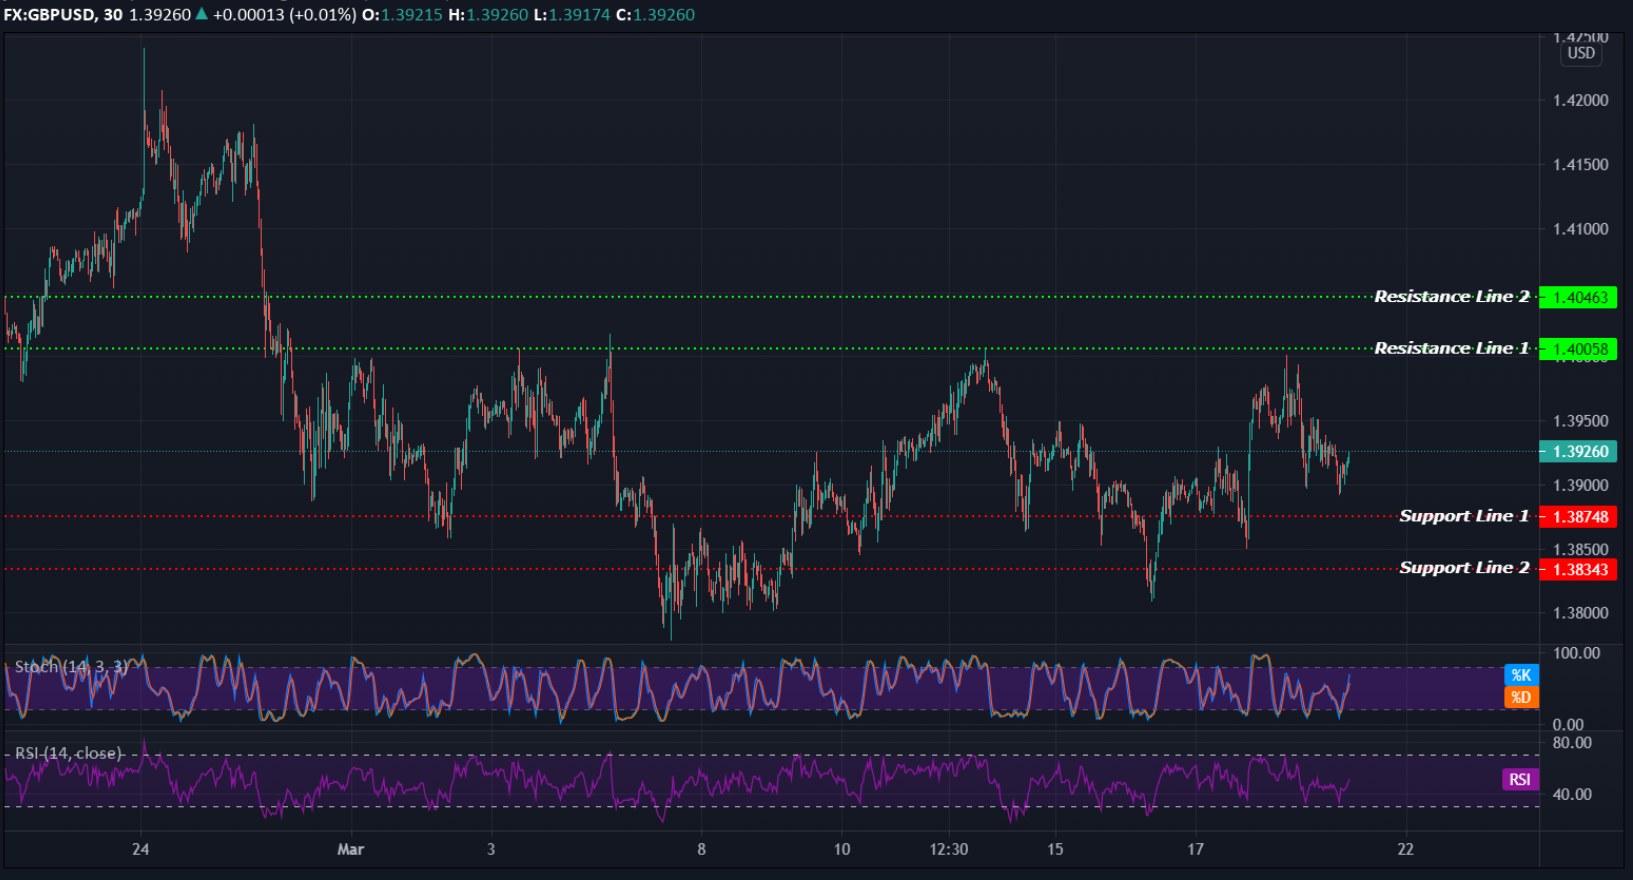Click the 1.41000 price axis label
Viewport: 1633px width, 880px height.
pos(1581,228)
